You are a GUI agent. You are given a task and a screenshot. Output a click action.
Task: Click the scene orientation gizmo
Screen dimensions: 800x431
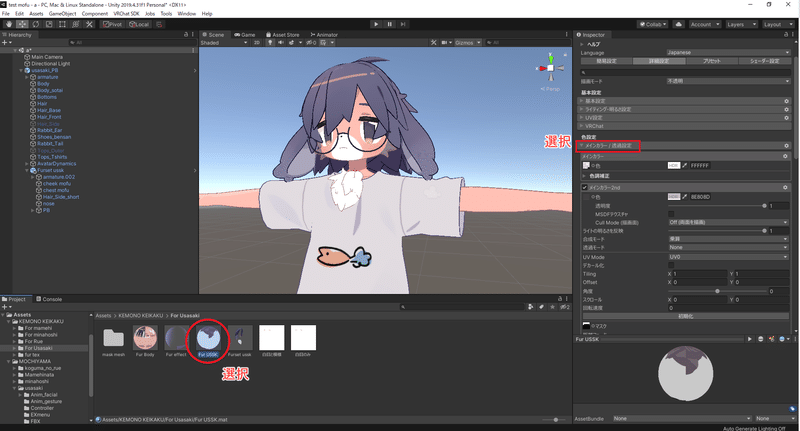[551, 67]
